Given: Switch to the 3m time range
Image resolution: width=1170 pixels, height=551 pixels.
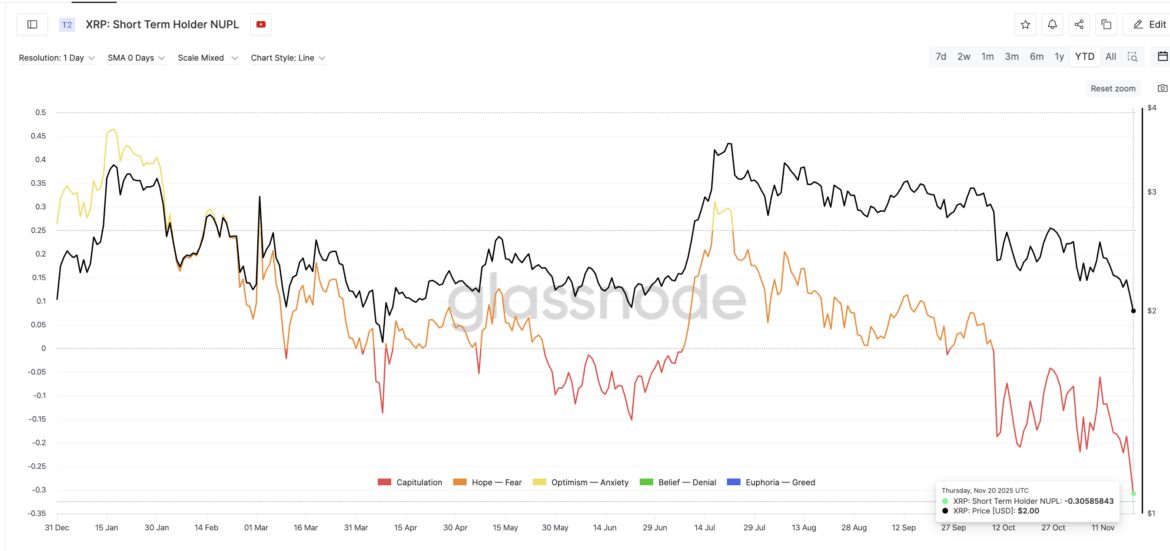Looking at the screenshot, I should [x=1012, y=57].
